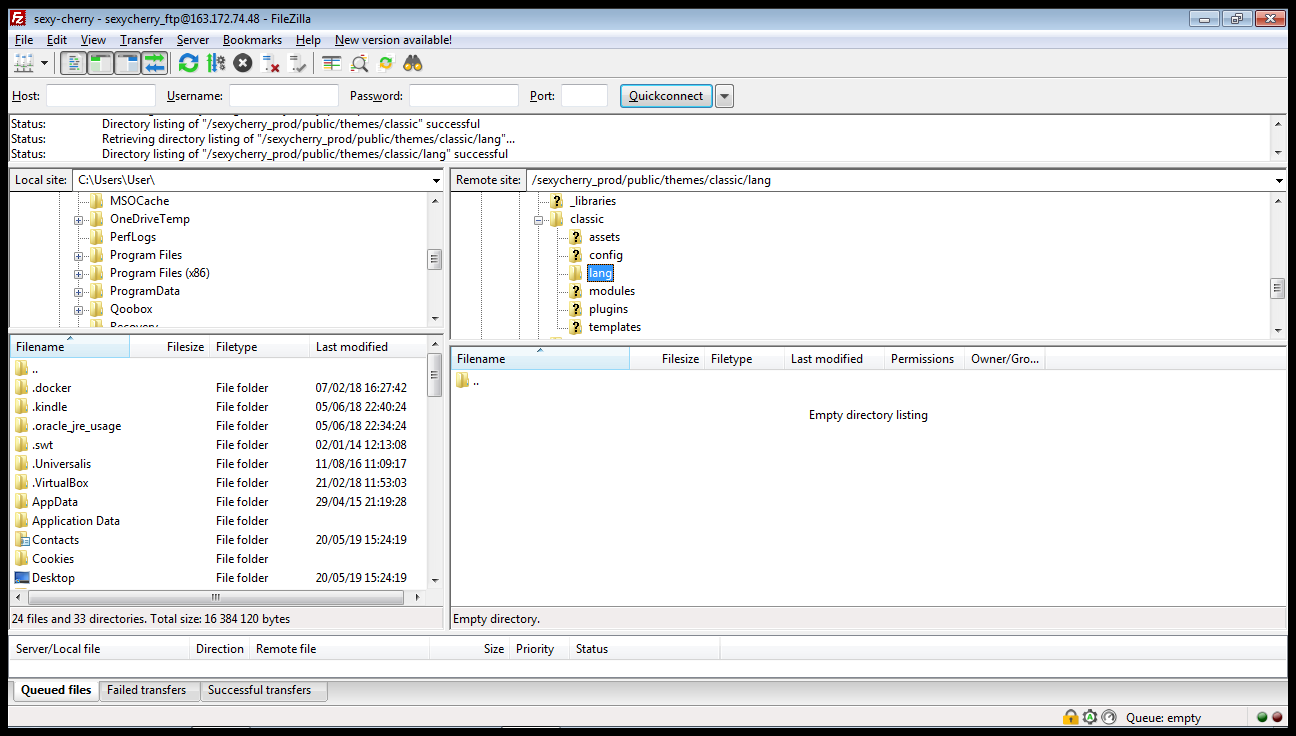This screenshot has height=736, width=1296.
Task: Toggle the local directory tree display
Action: (x=100, y=63)
